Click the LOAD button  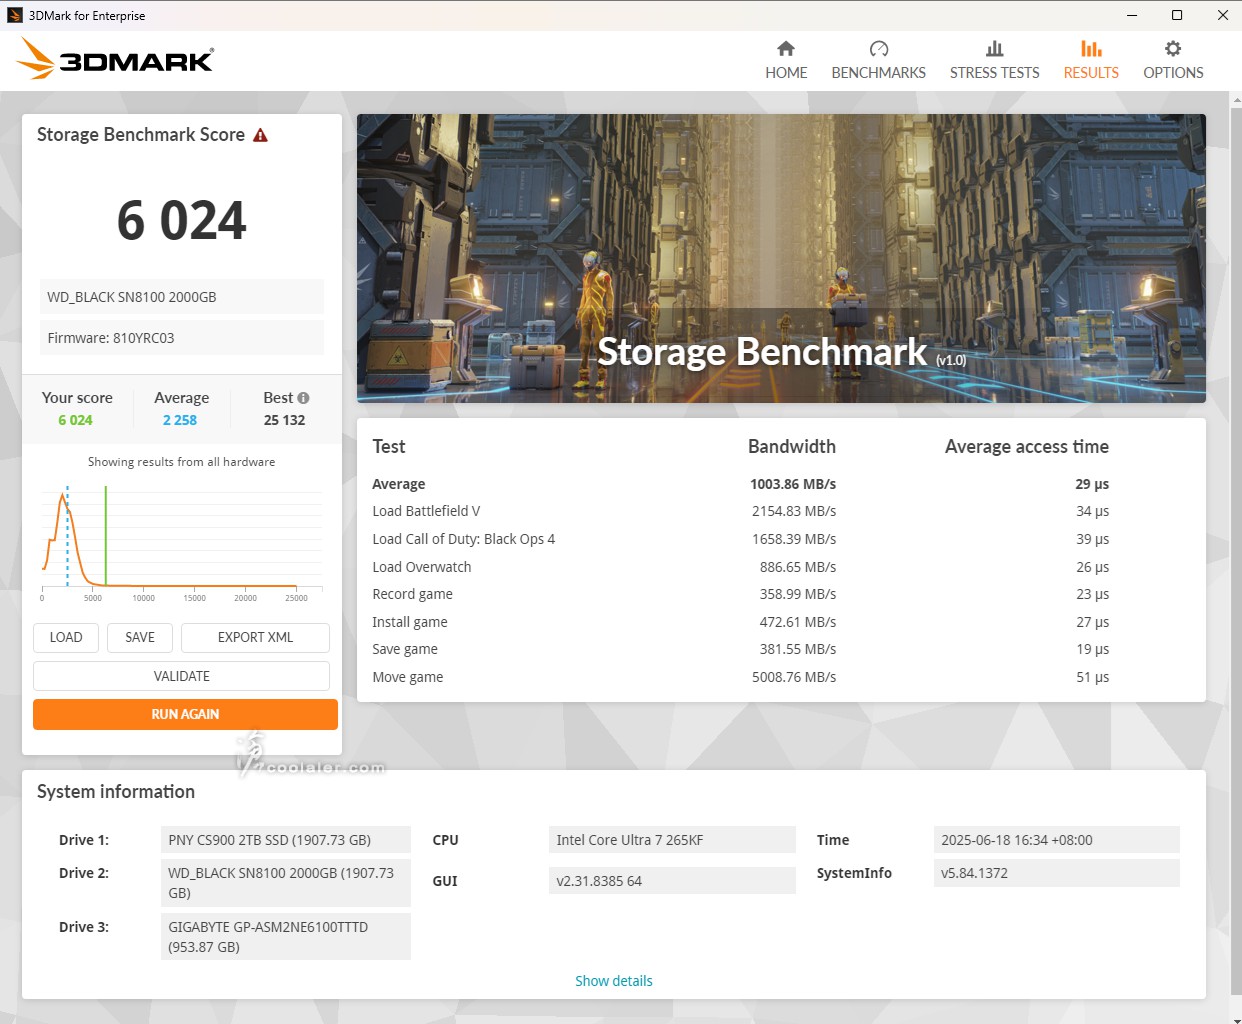point(66,637)
